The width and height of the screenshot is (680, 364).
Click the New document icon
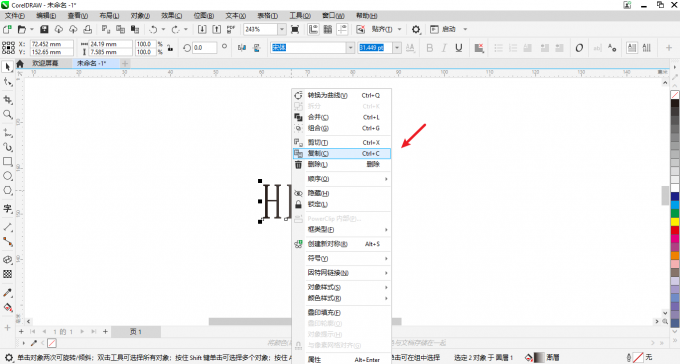click(7, 29)
